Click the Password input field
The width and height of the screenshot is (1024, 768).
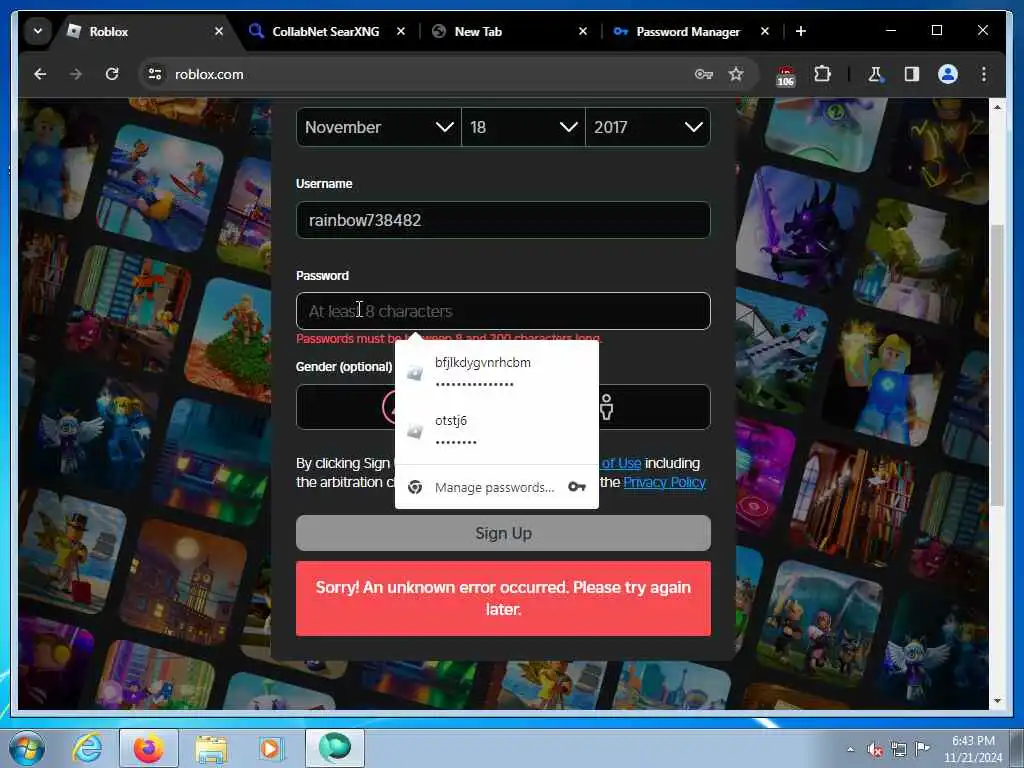pyautogui.click(x=503, y=311)
